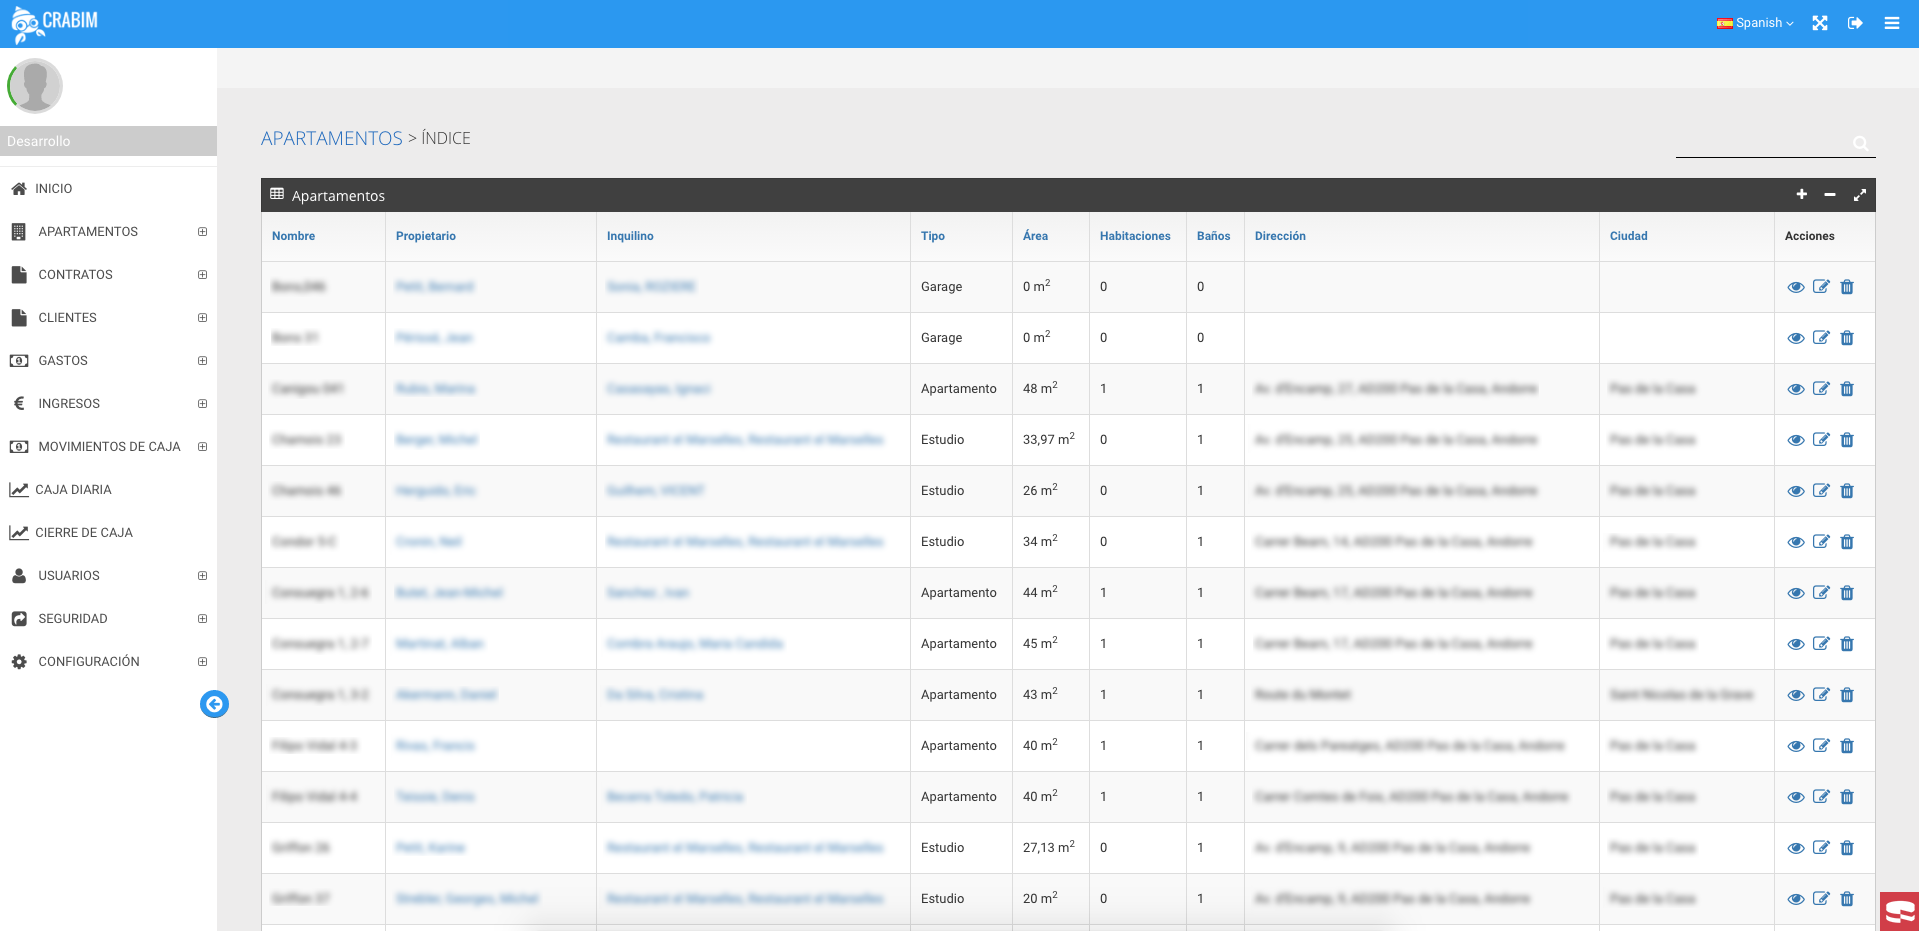Sort table by Propietario column
This screenshot has height=931, width=1919.
click(426, 236)
